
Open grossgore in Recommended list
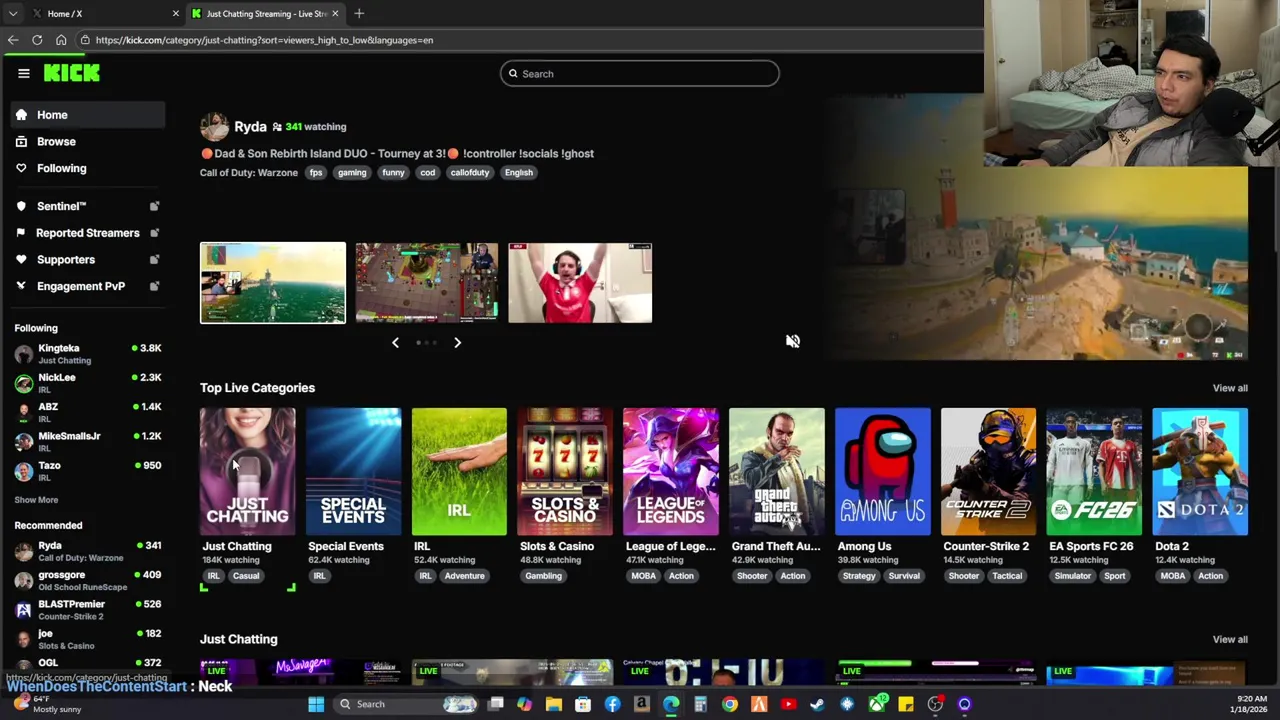coord(89,580)
